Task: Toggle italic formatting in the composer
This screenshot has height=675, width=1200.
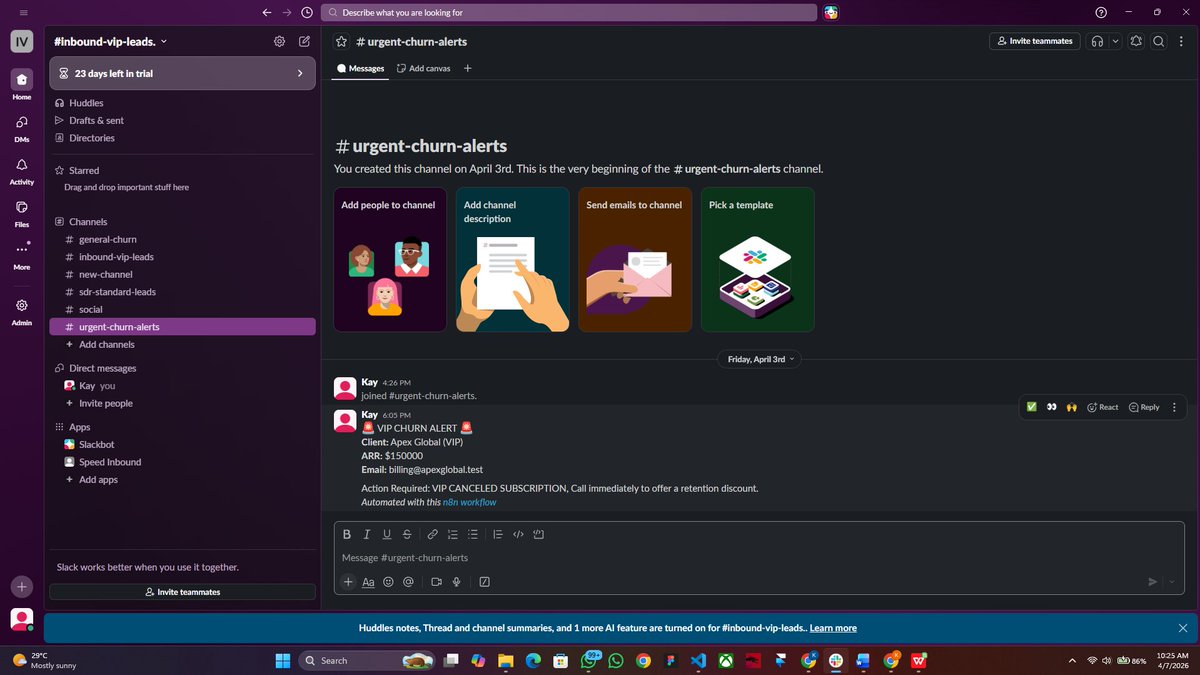Action: click(367, 534)
